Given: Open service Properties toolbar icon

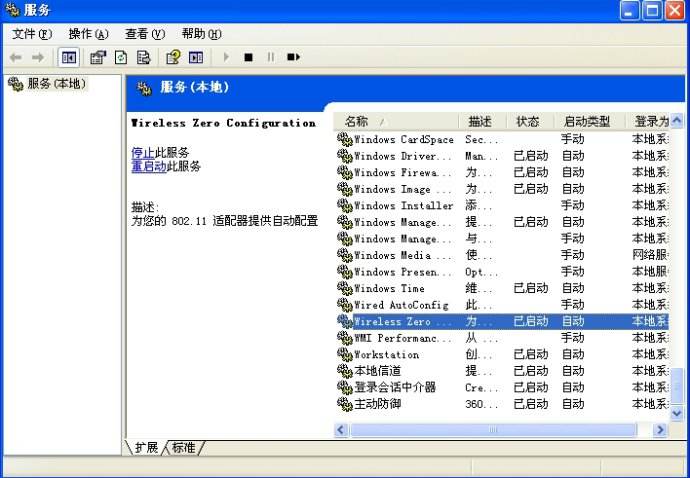Looking at the screenshot, I should (98, 57).
